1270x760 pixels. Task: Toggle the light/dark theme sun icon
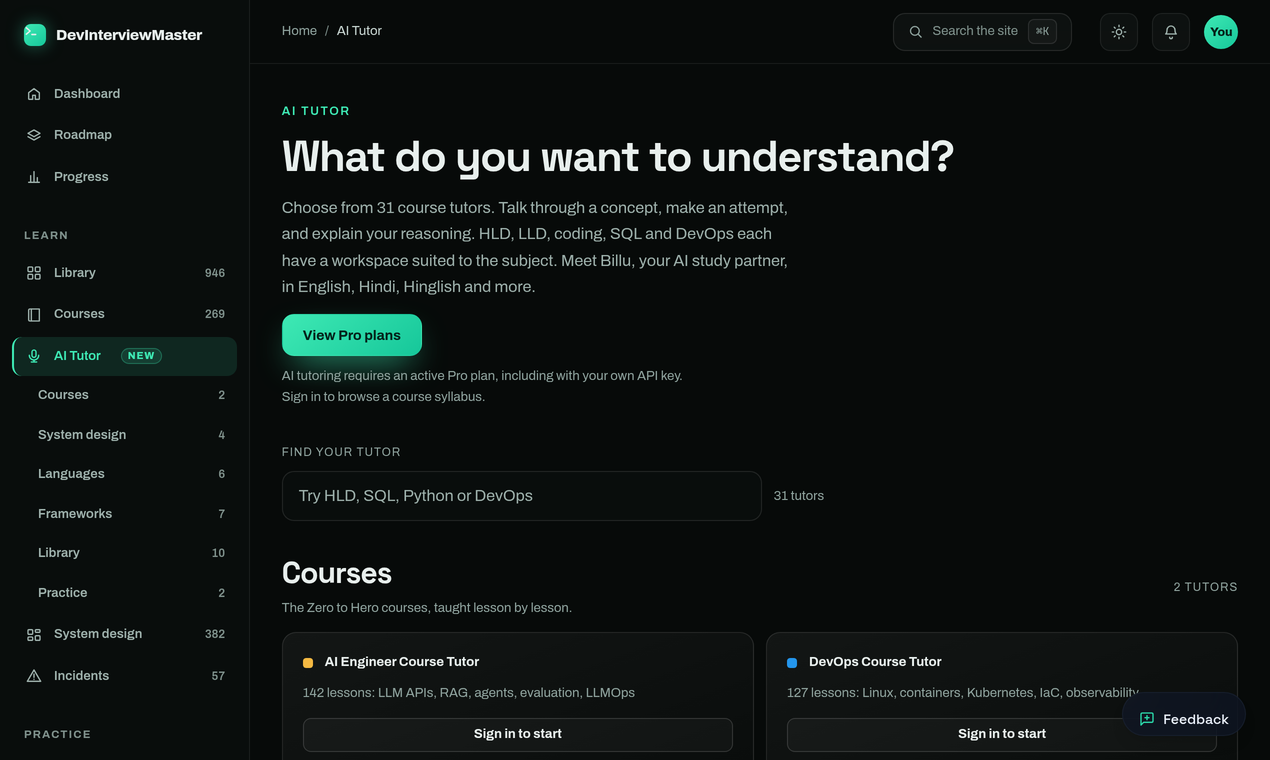click(x=1119, y=32)
